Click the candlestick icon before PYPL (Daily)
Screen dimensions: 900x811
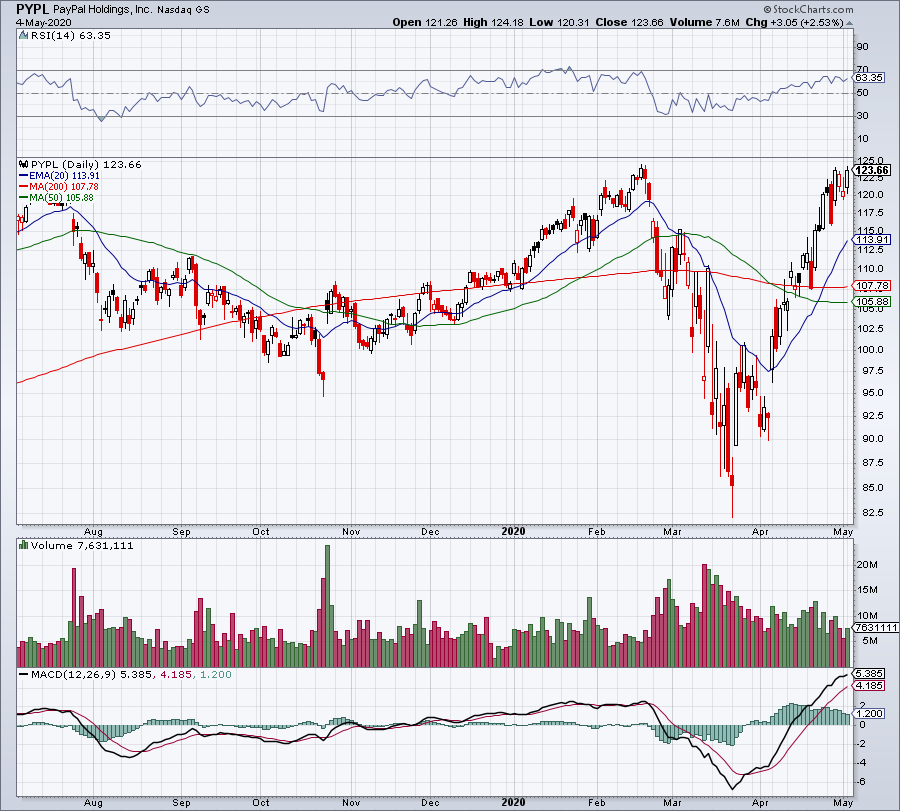coord(23,165)
